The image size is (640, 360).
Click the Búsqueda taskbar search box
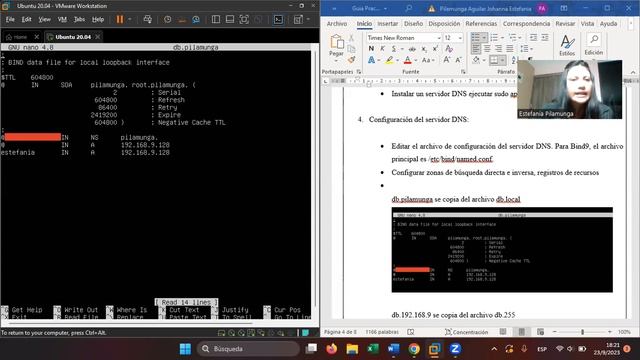pos(249,349)
